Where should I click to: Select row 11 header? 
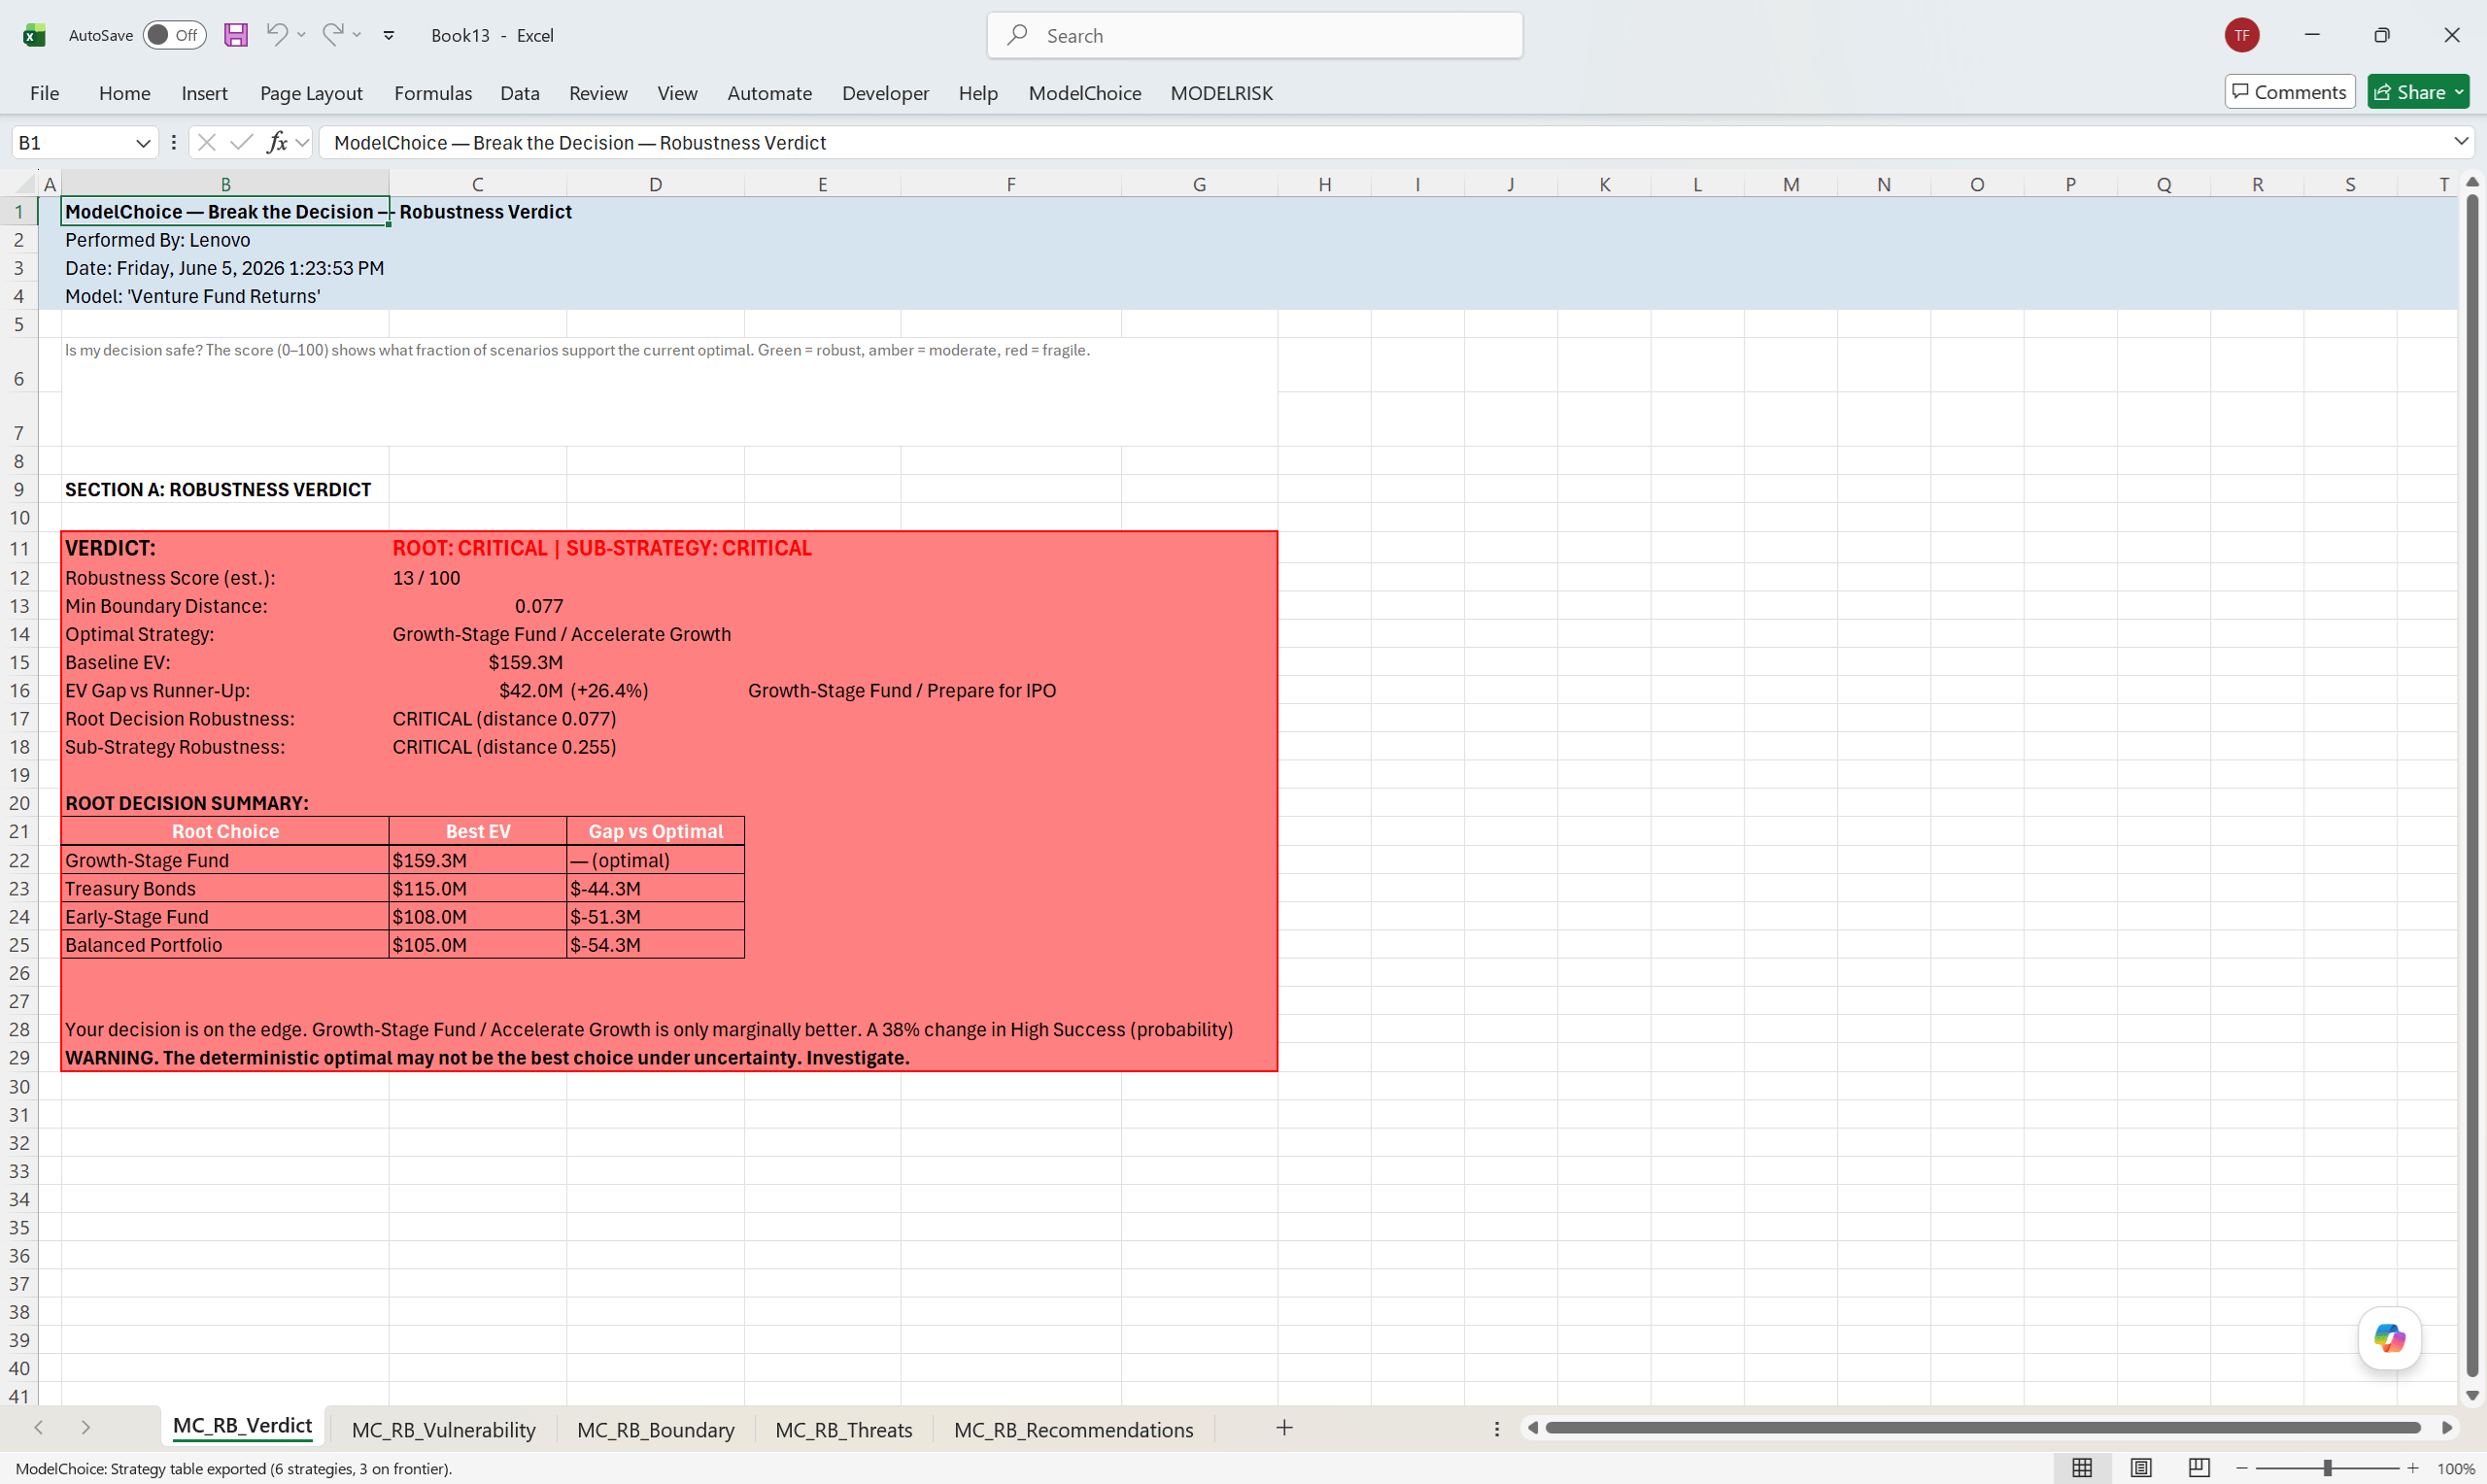pyautogui.click(x=19, y=548)
